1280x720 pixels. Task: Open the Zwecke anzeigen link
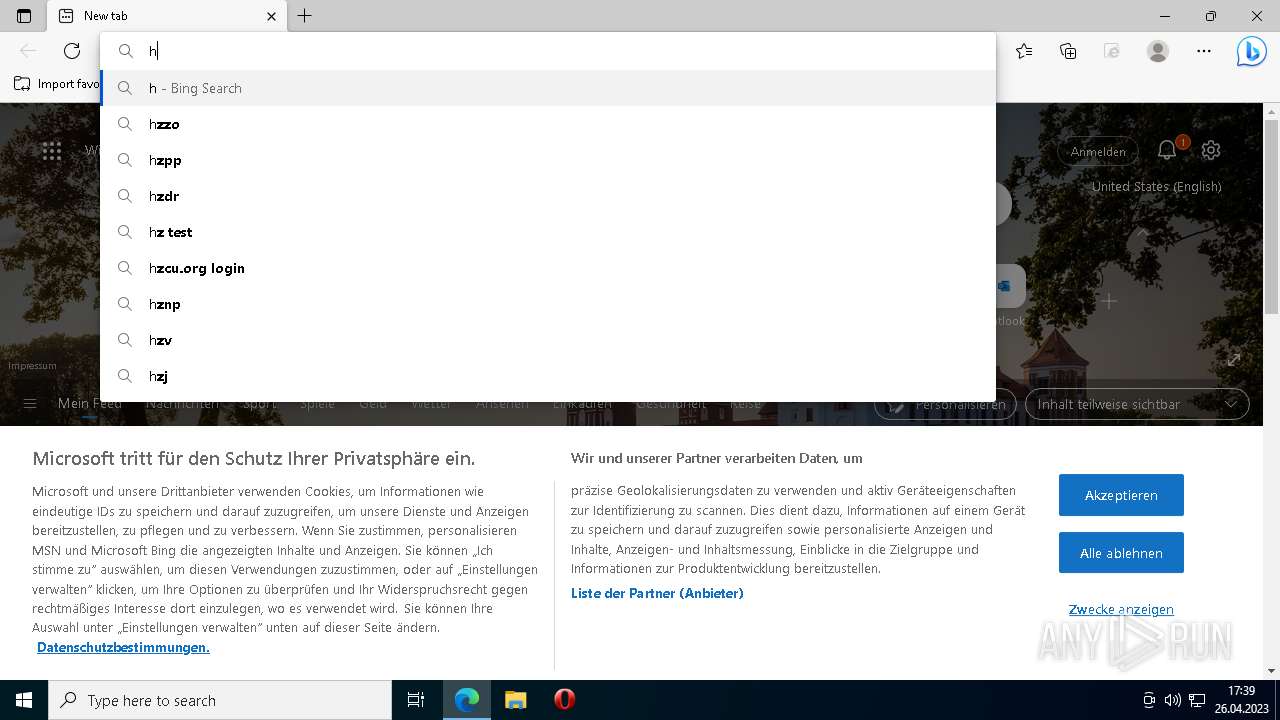pos(1121,609)
